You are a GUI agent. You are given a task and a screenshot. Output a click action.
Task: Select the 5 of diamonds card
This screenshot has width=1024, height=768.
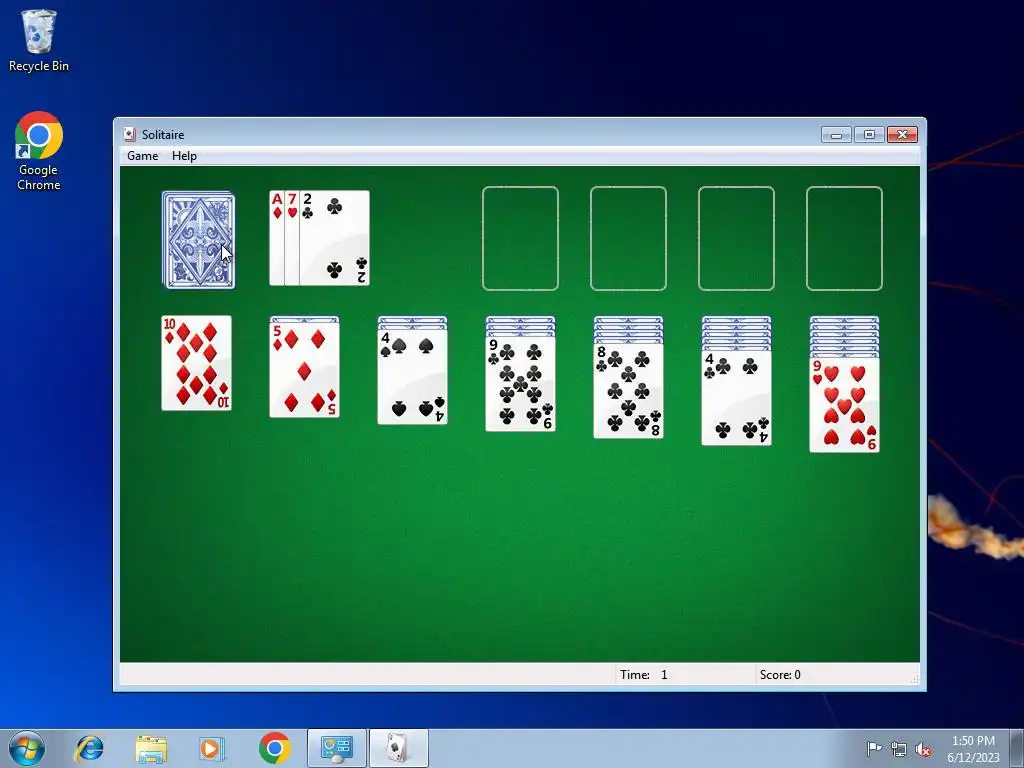[x=304, y=370]
